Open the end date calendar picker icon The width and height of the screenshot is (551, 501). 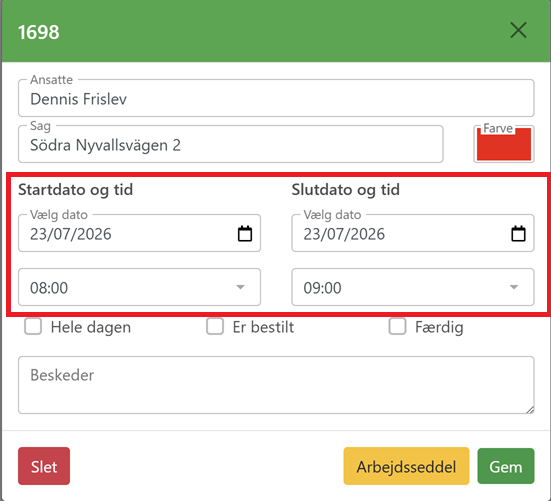click(518, 234)
